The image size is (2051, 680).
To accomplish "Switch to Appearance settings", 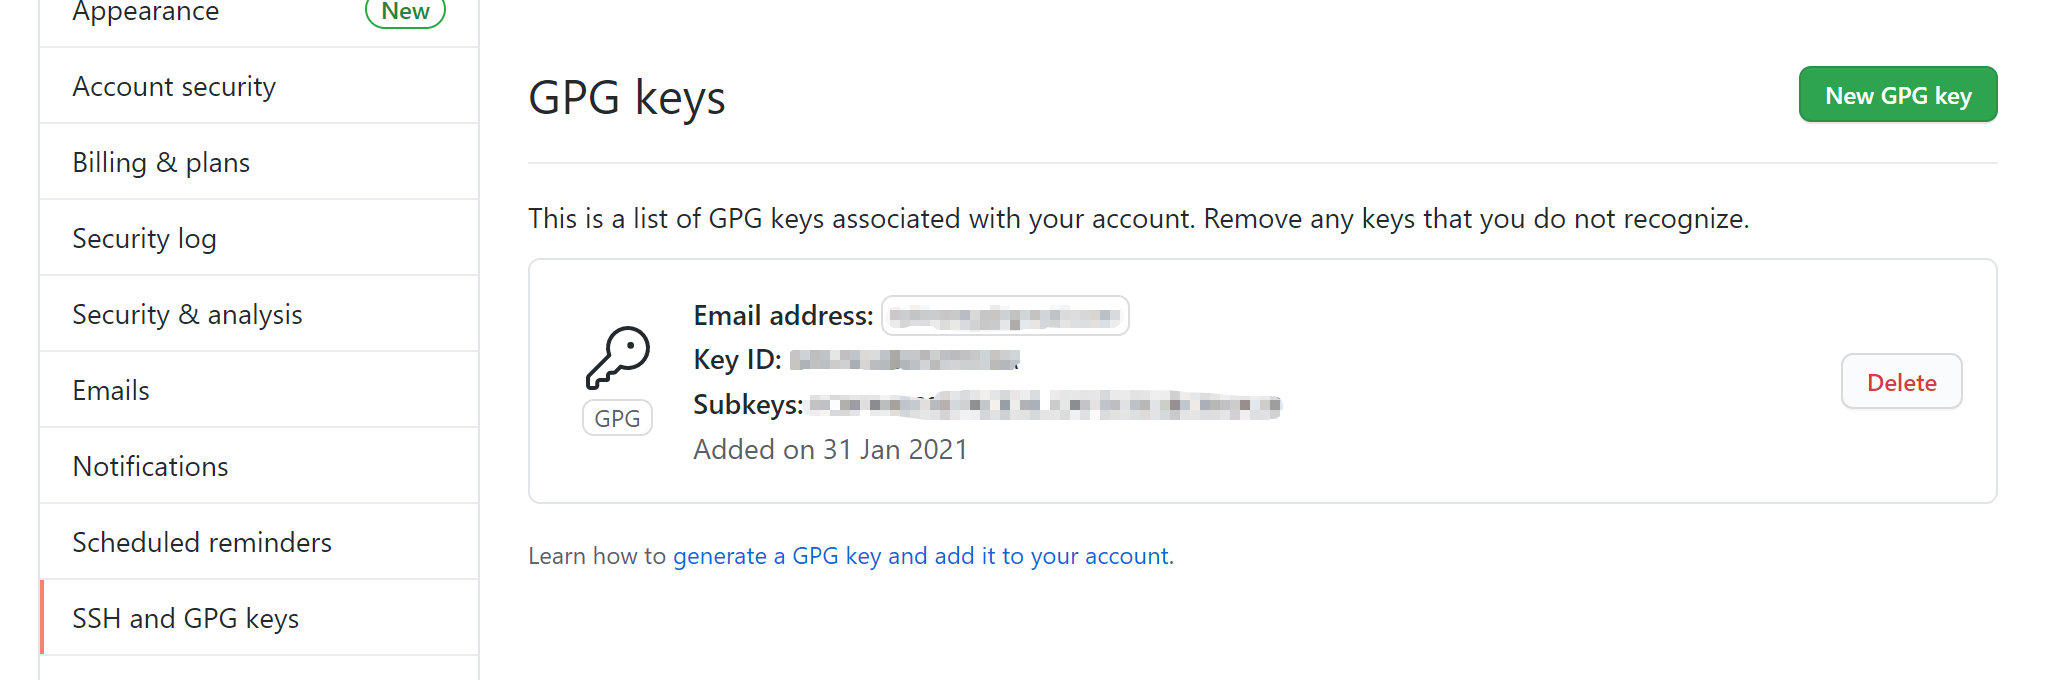I will tap(145, 12).
